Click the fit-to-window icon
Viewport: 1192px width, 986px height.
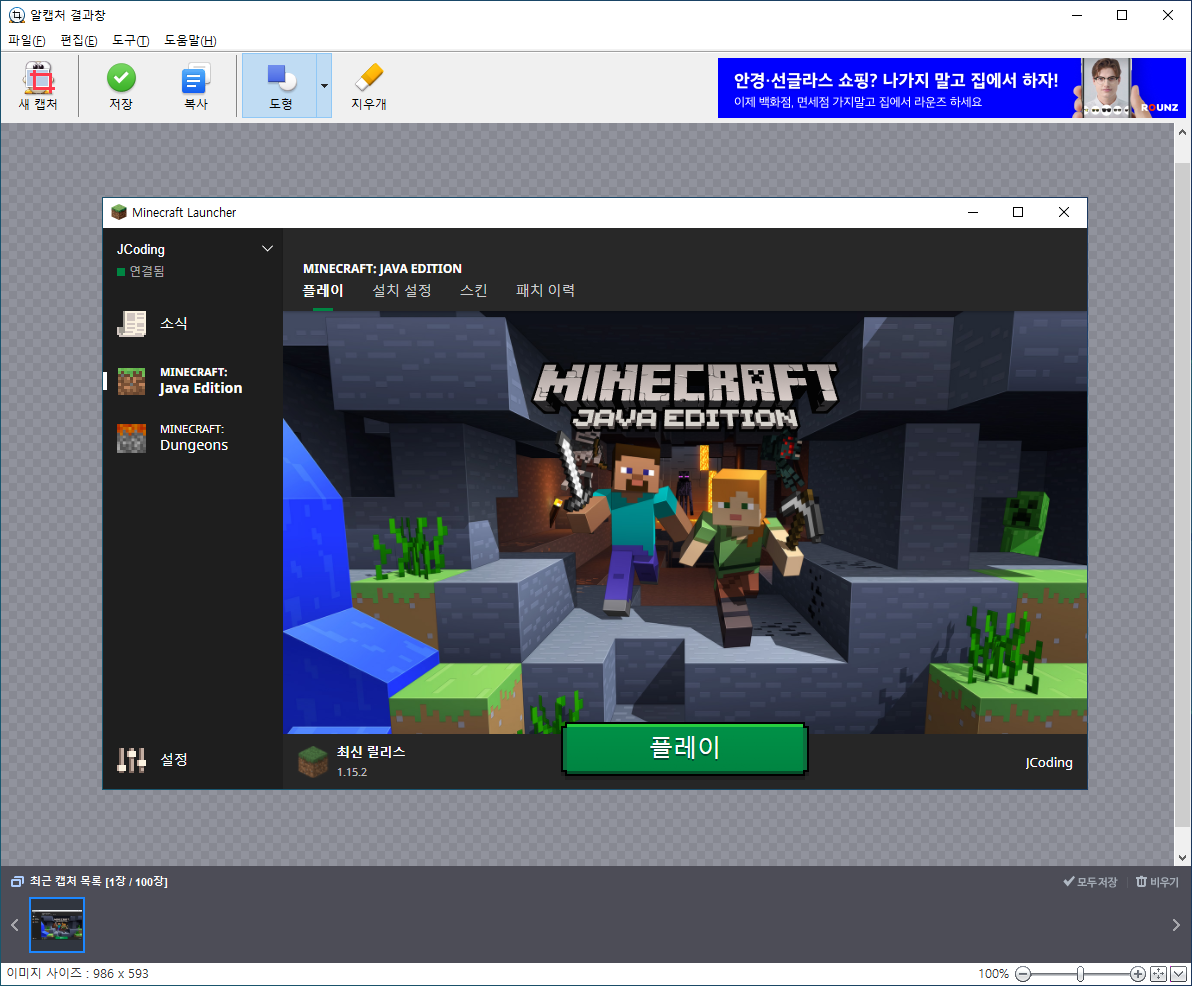pyautogui.click(x=1158, y=974)
